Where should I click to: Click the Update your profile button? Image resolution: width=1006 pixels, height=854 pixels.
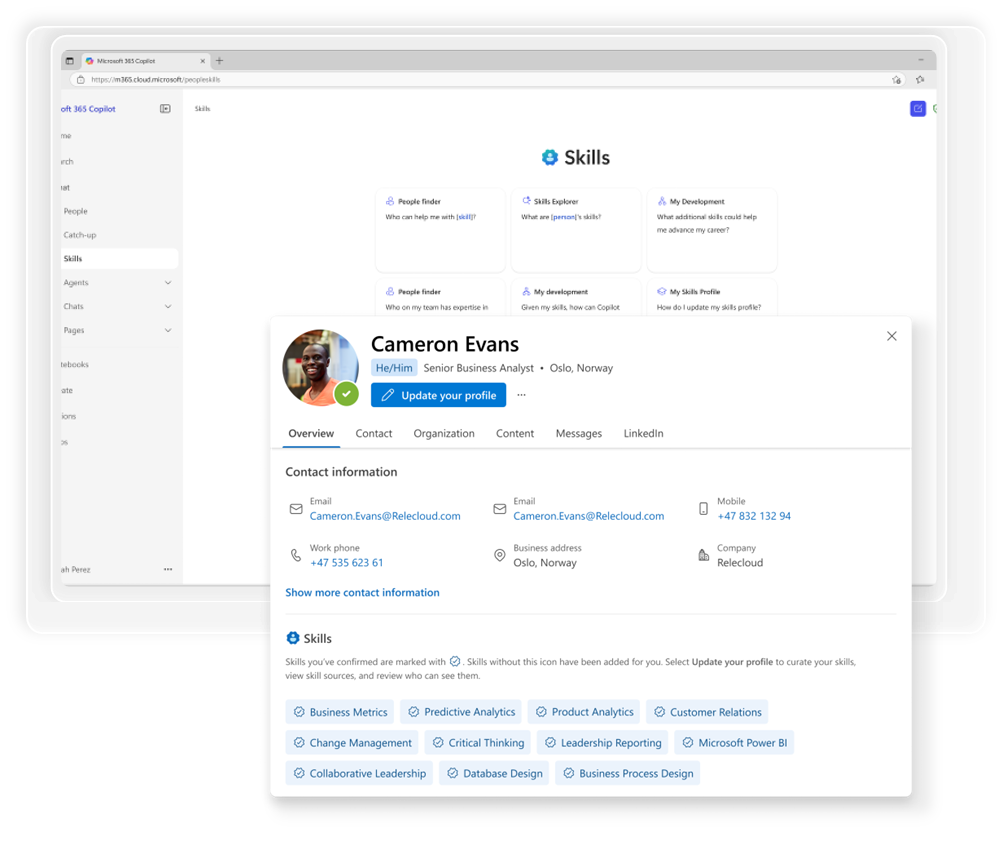point(438,395)
